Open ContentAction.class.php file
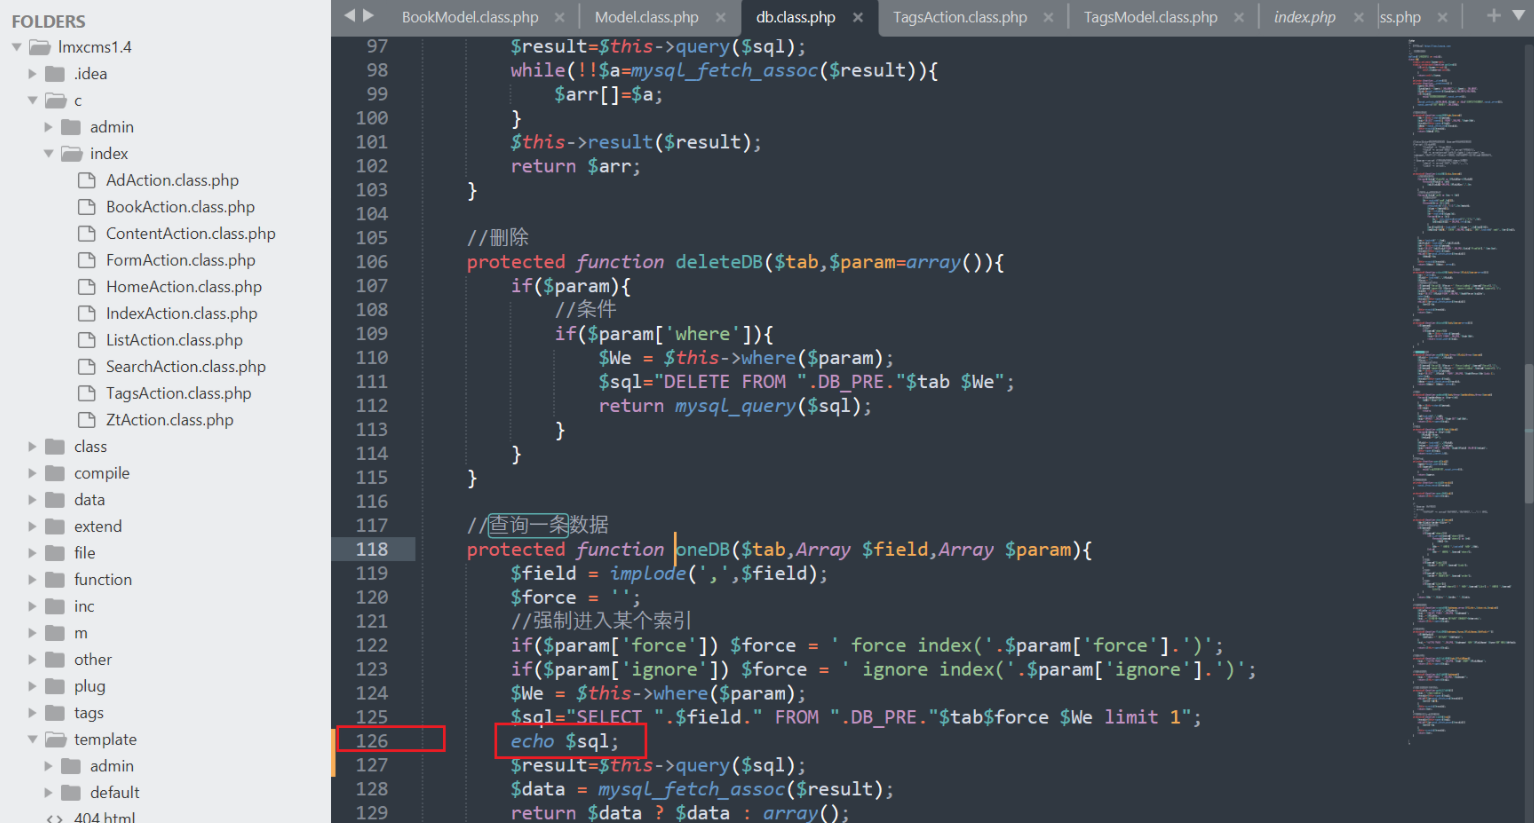Screen dimensions: 1534x823 pos(190,233)
